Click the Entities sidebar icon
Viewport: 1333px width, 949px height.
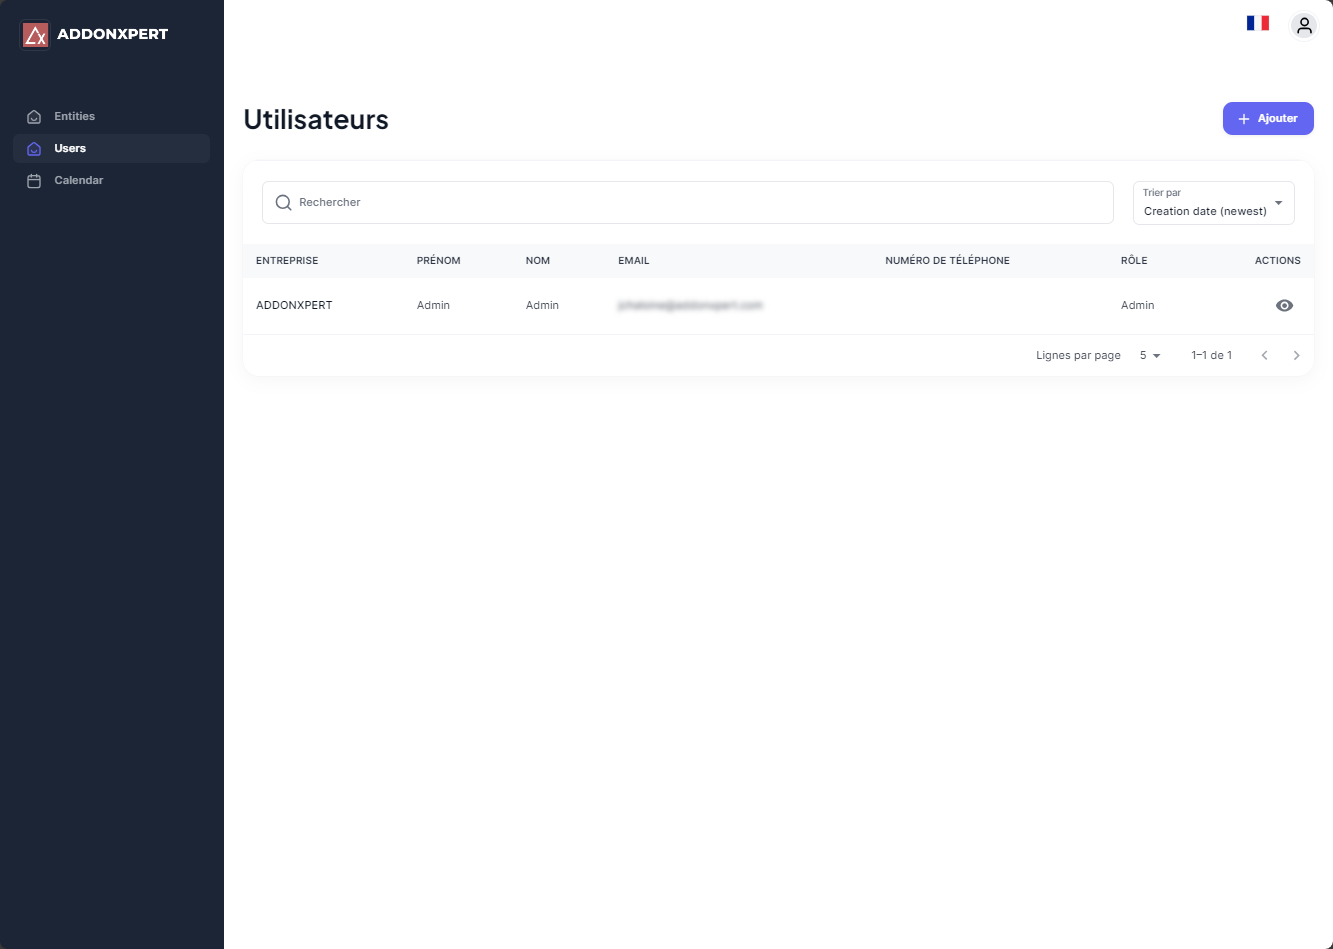pyautogui.click(x=34, y=117)
